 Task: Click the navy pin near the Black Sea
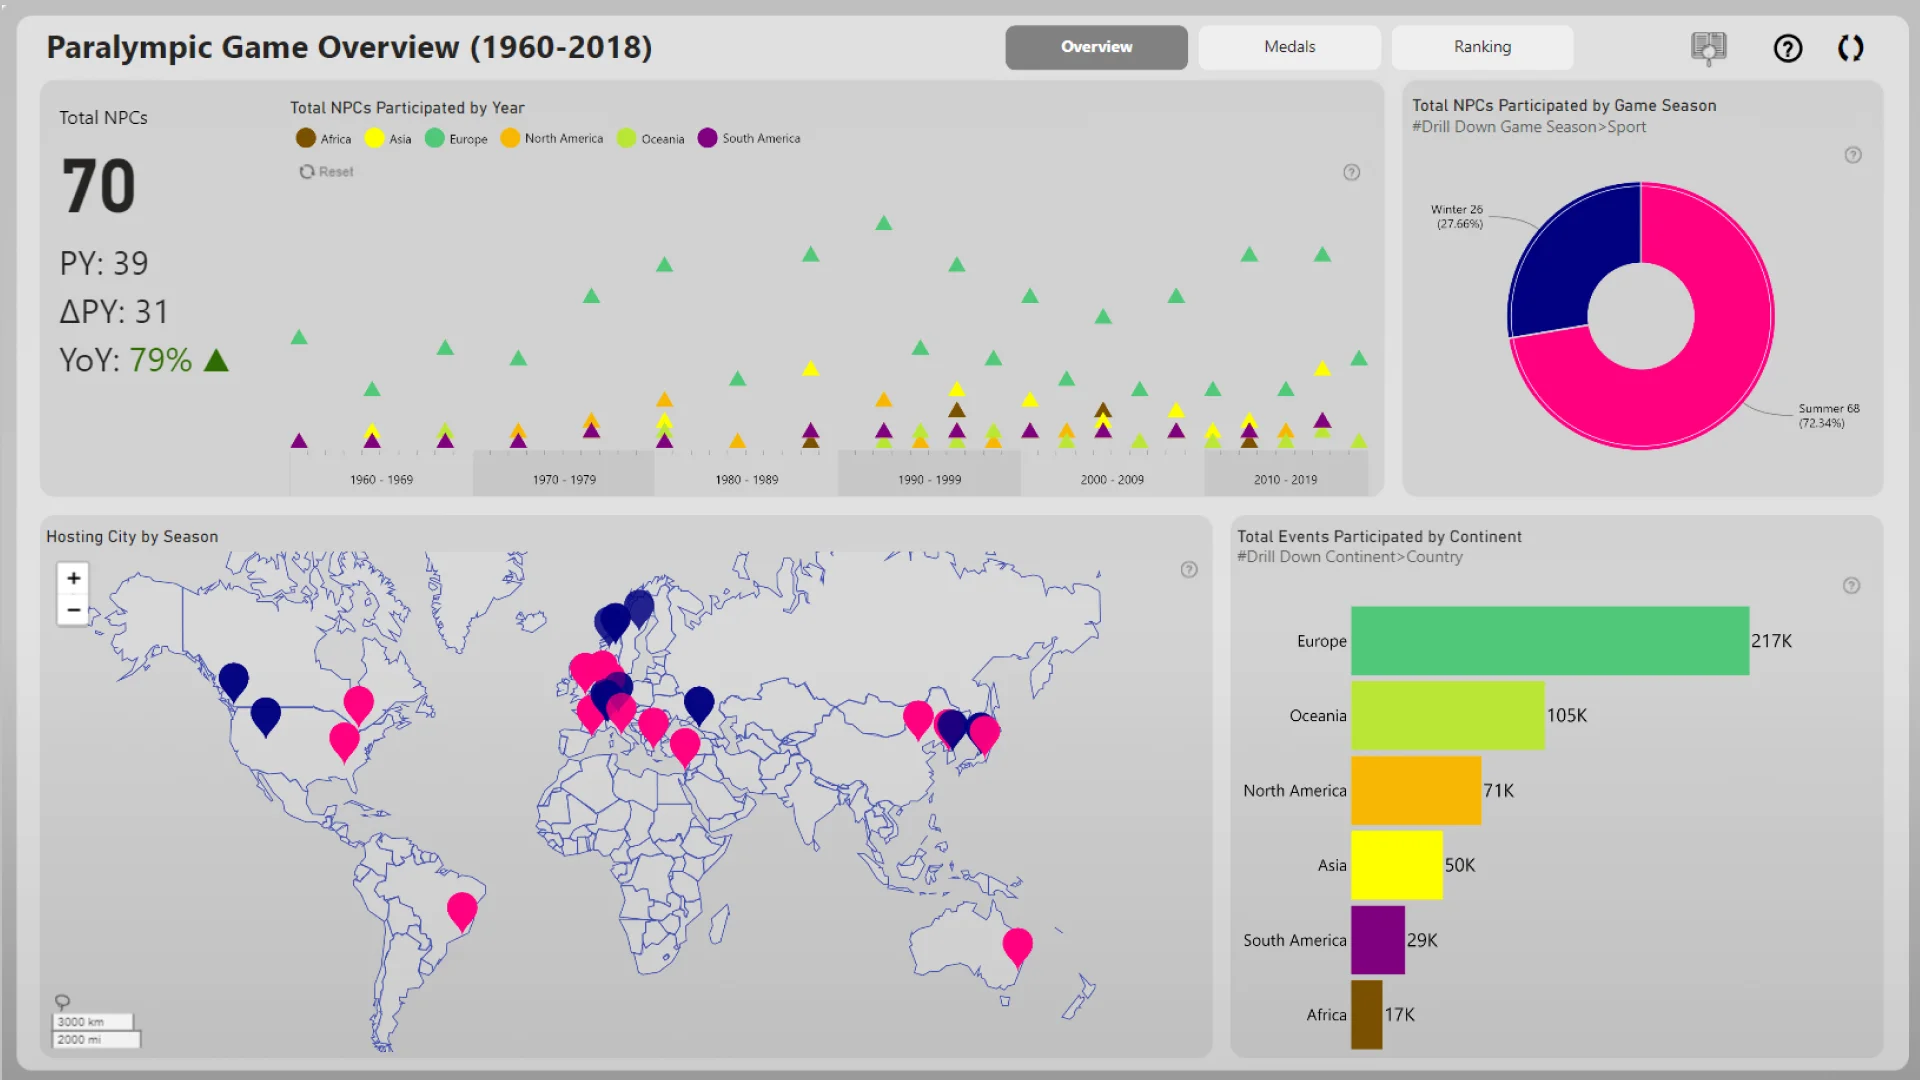click(x=699, y=703)
